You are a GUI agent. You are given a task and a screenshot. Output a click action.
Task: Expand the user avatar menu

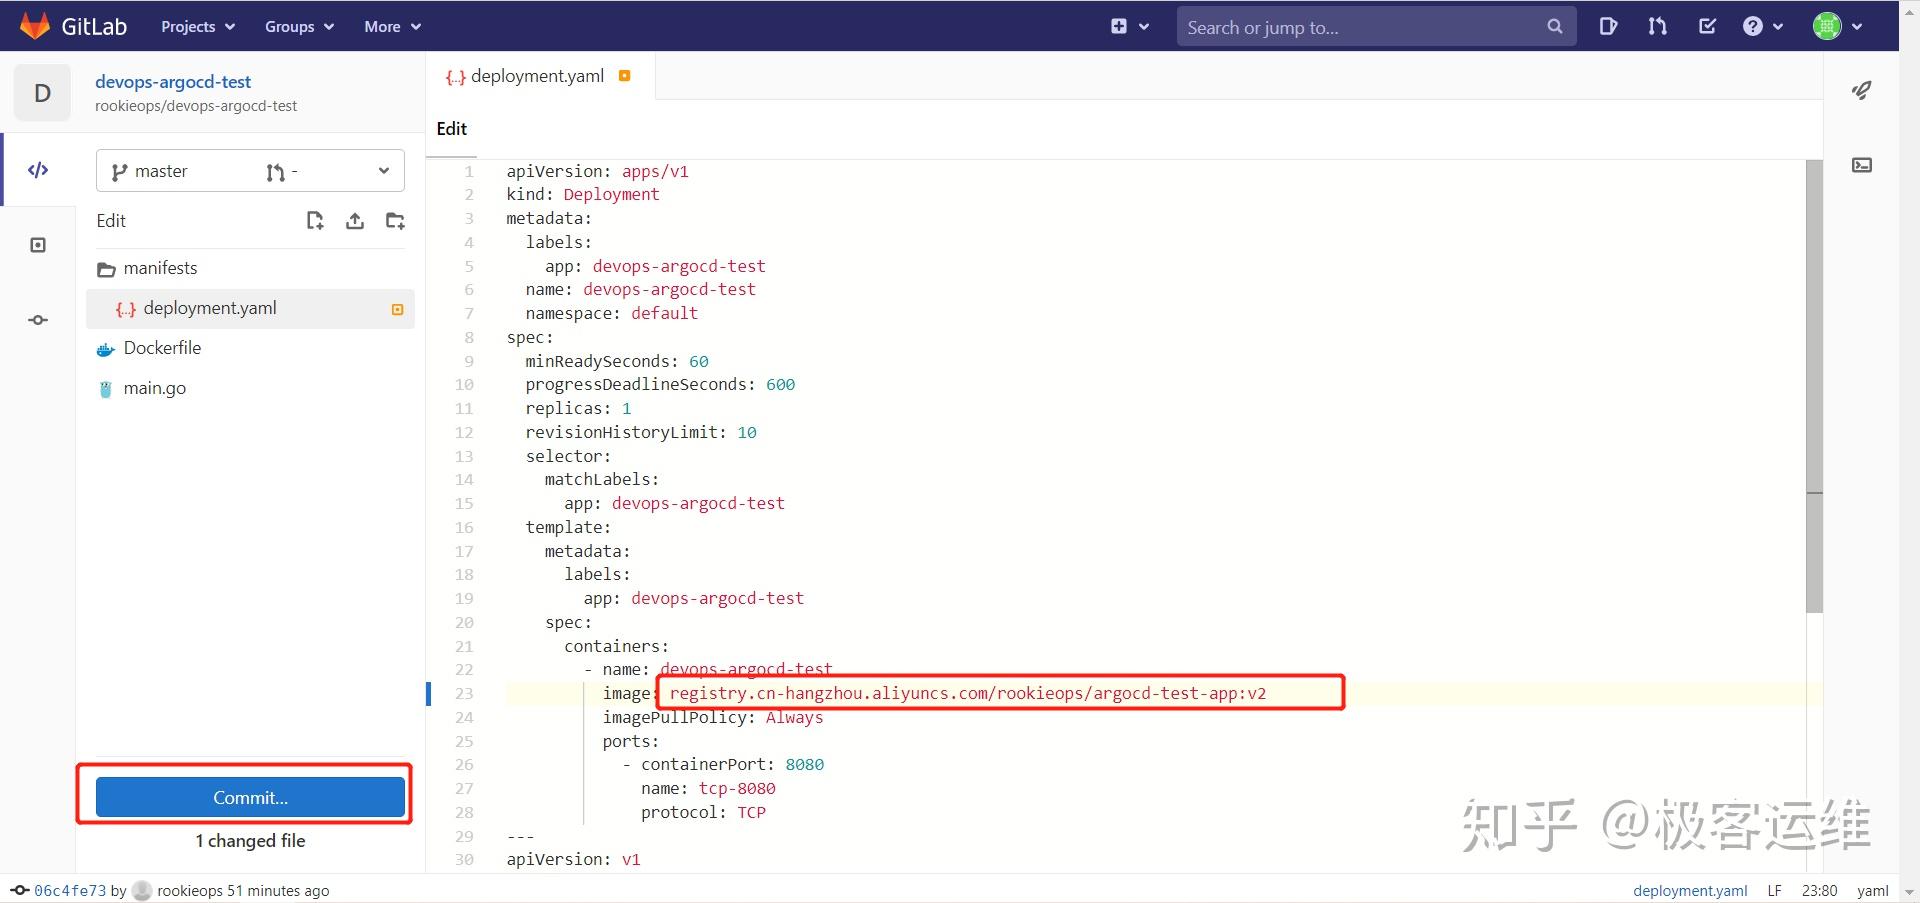pos(1838,27)
